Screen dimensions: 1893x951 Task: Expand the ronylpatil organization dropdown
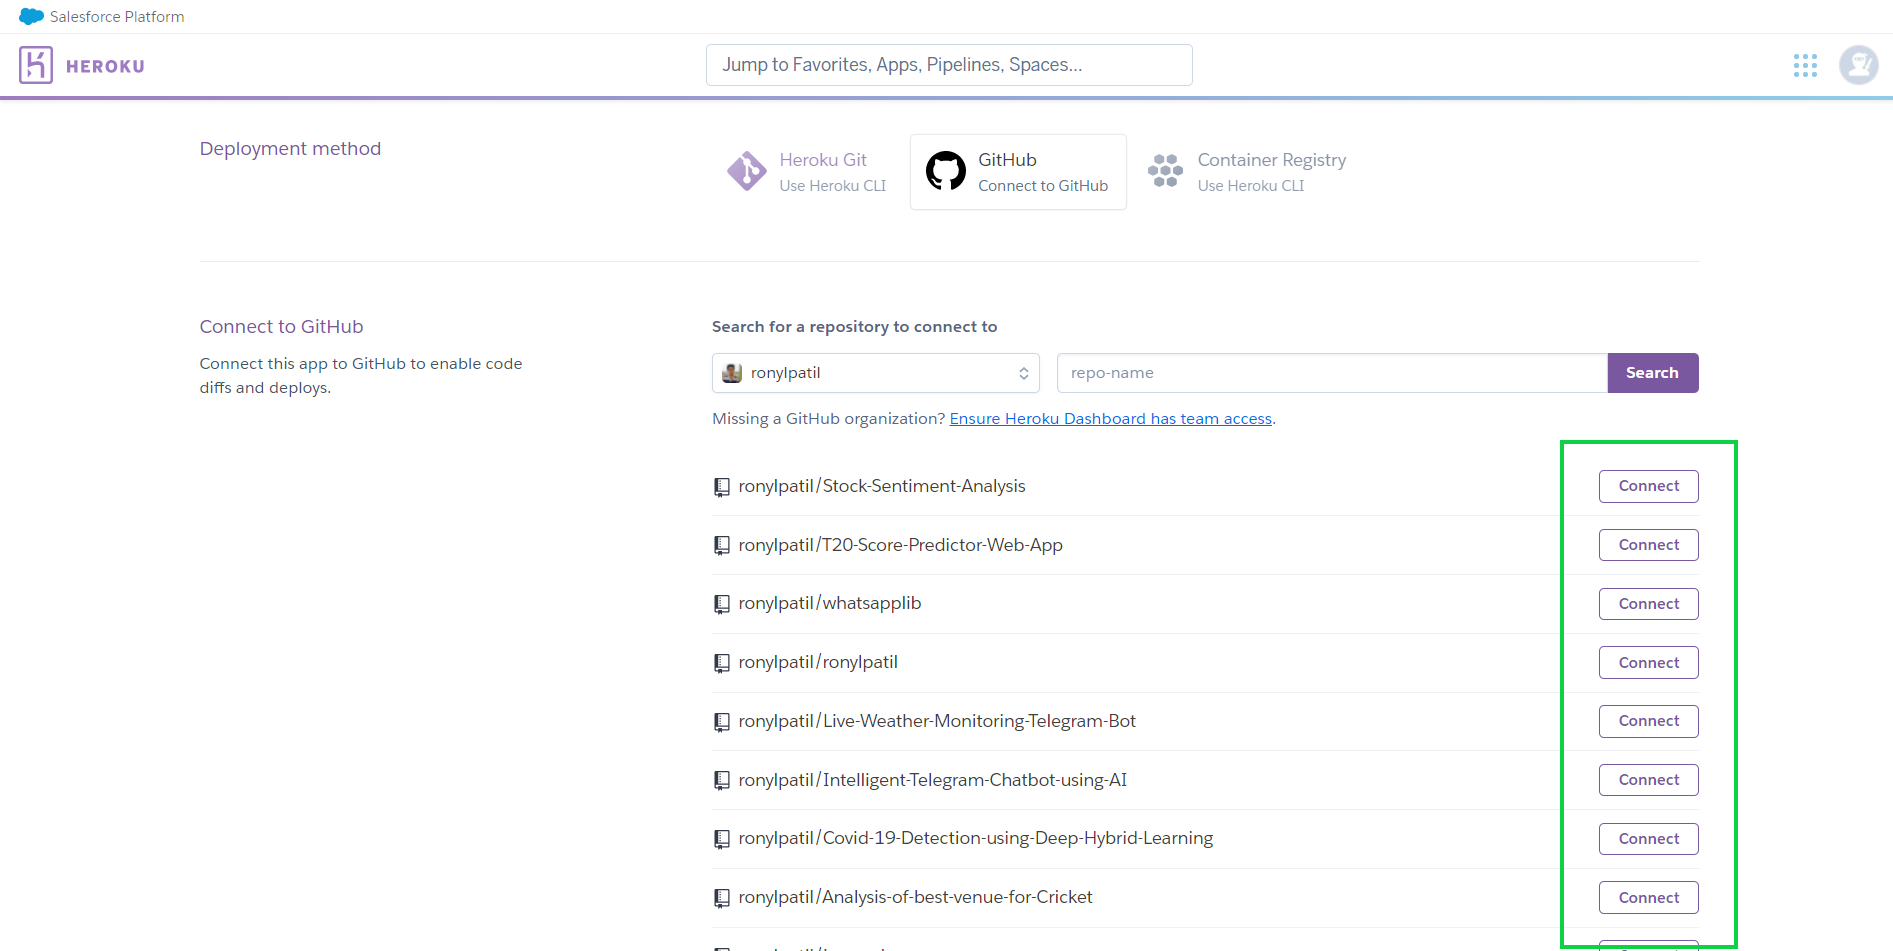(876, 373)
